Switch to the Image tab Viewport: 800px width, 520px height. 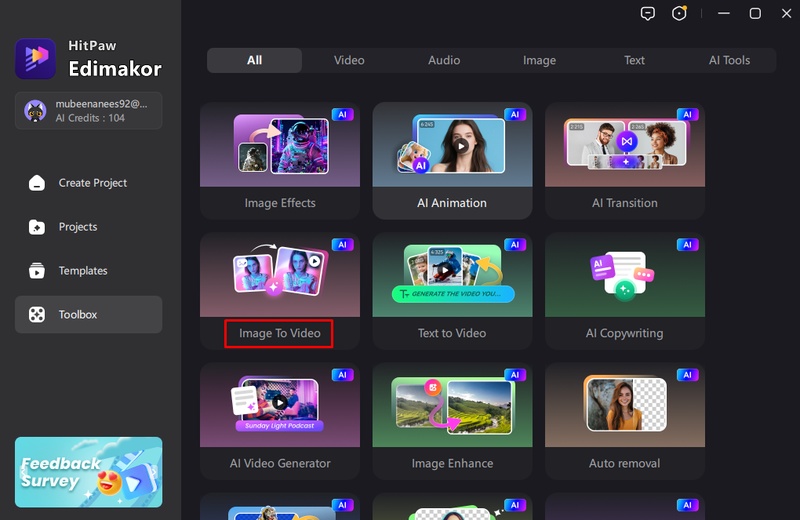[x=539, y=60]
